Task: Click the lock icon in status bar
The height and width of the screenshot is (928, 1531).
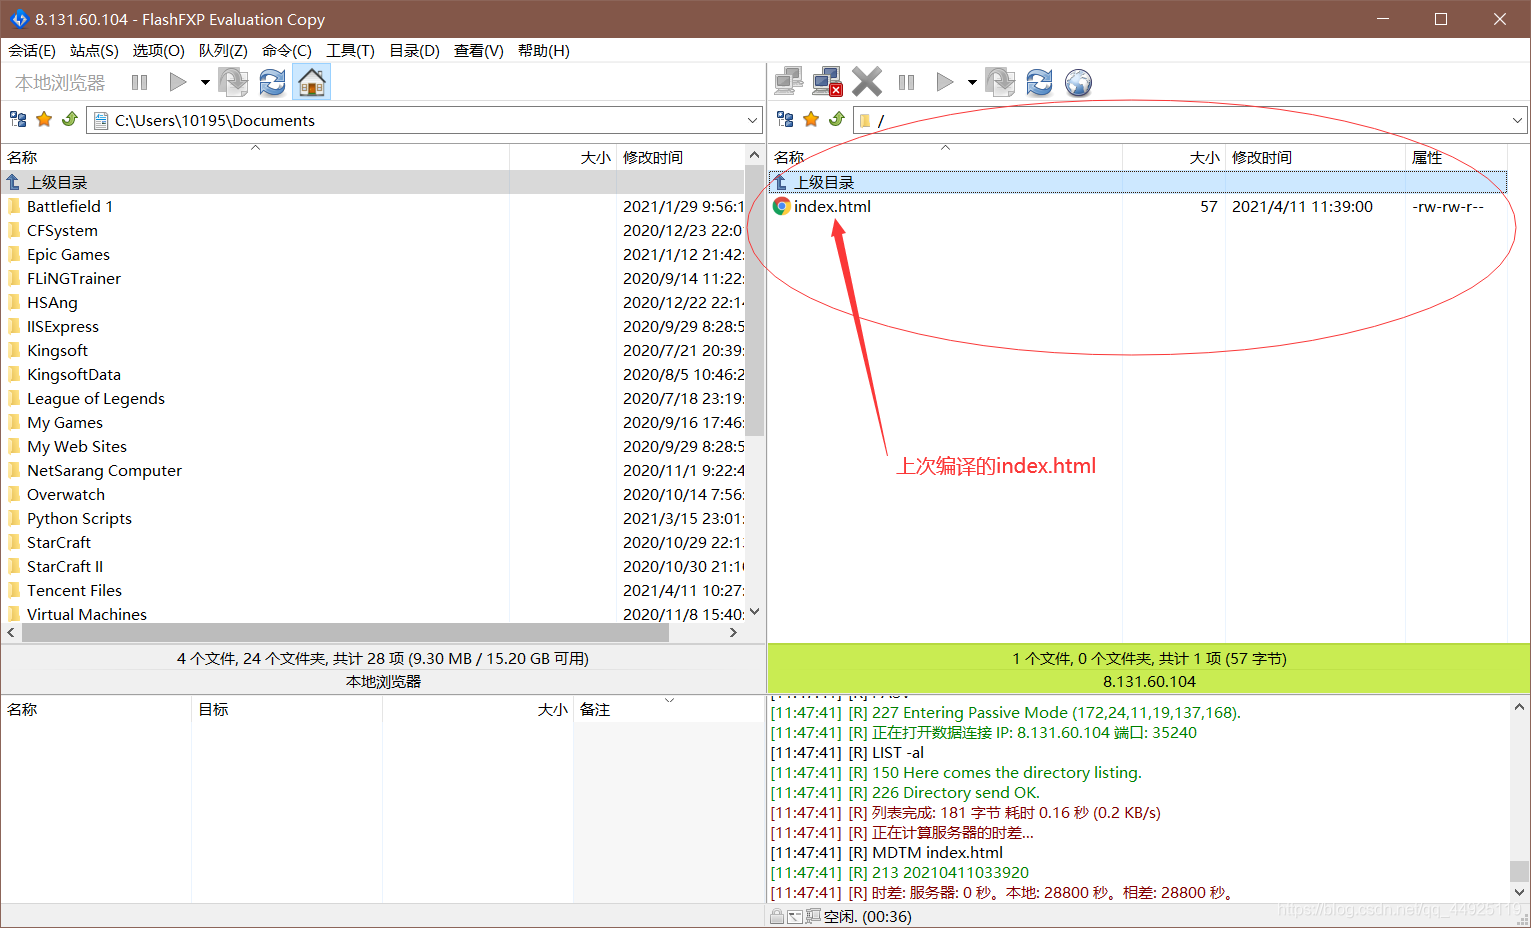Action: click(777, 916)
